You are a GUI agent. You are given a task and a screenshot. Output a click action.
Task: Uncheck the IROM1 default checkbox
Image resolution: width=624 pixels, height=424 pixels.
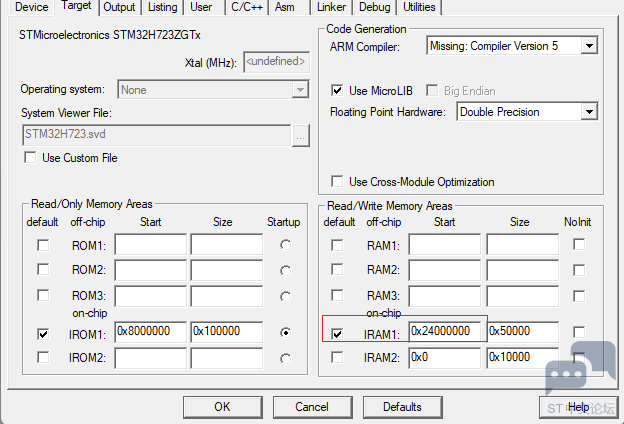(43, 334)
